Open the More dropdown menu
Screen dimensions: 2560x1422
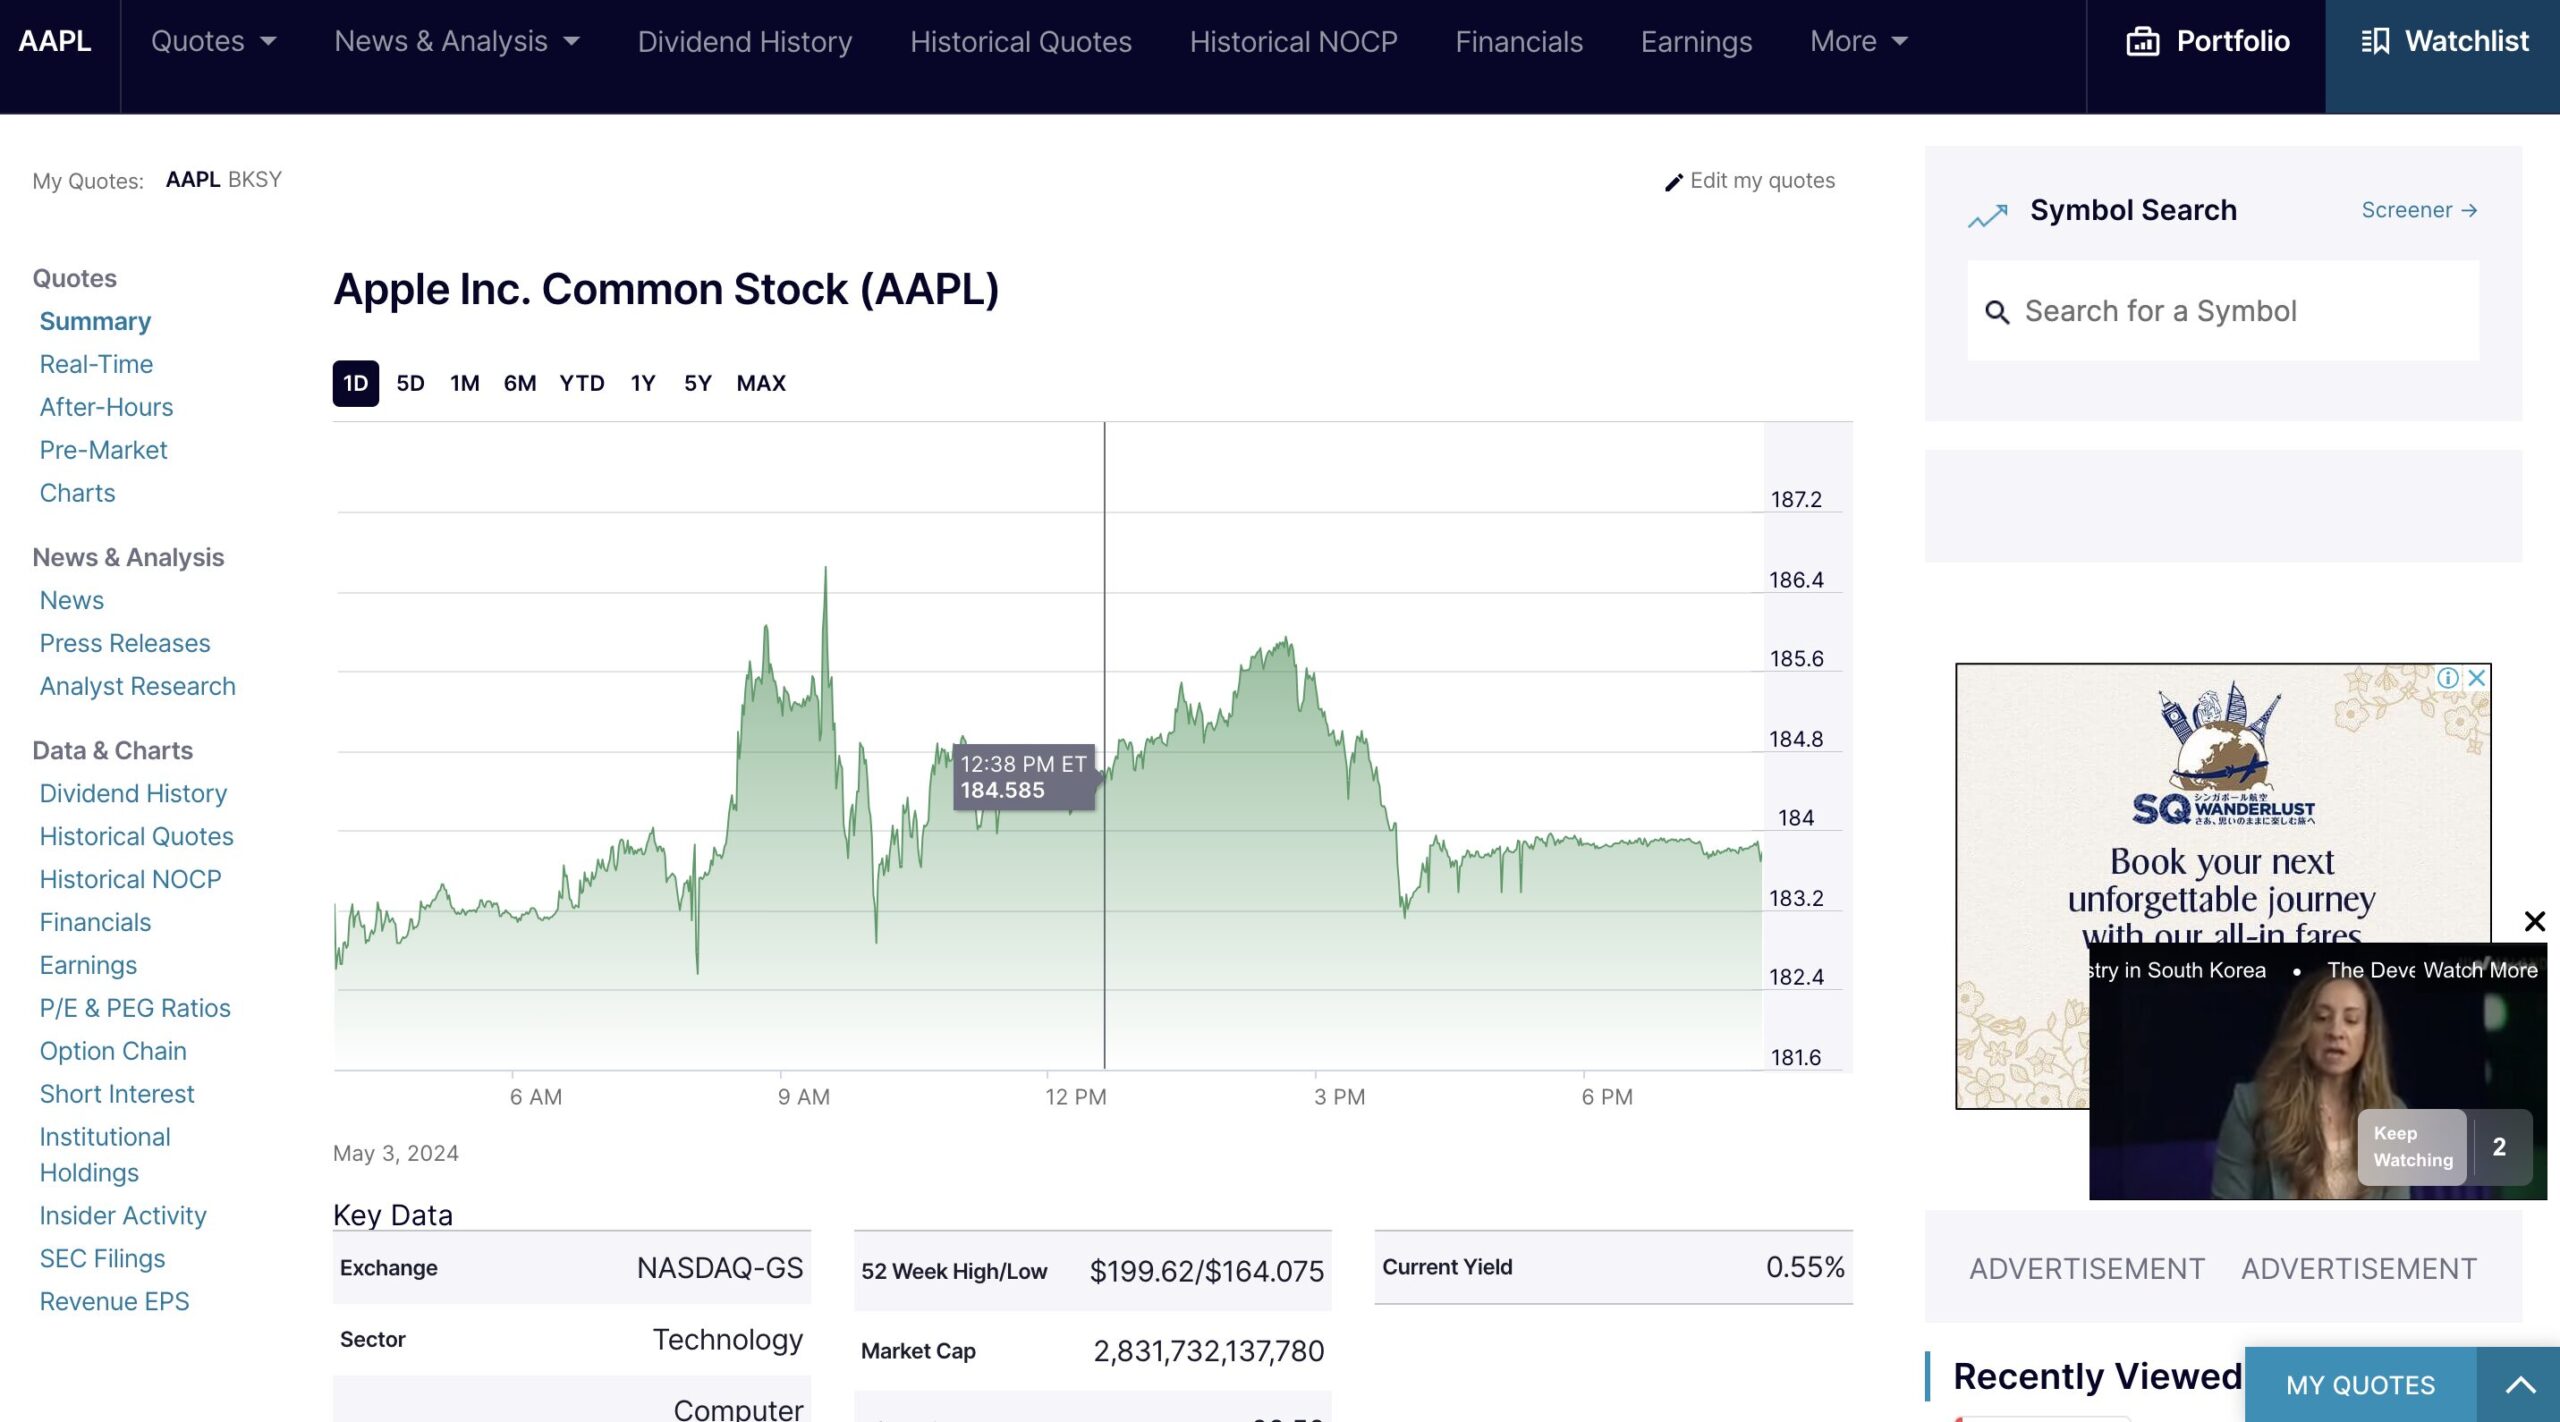point(1859,41)
